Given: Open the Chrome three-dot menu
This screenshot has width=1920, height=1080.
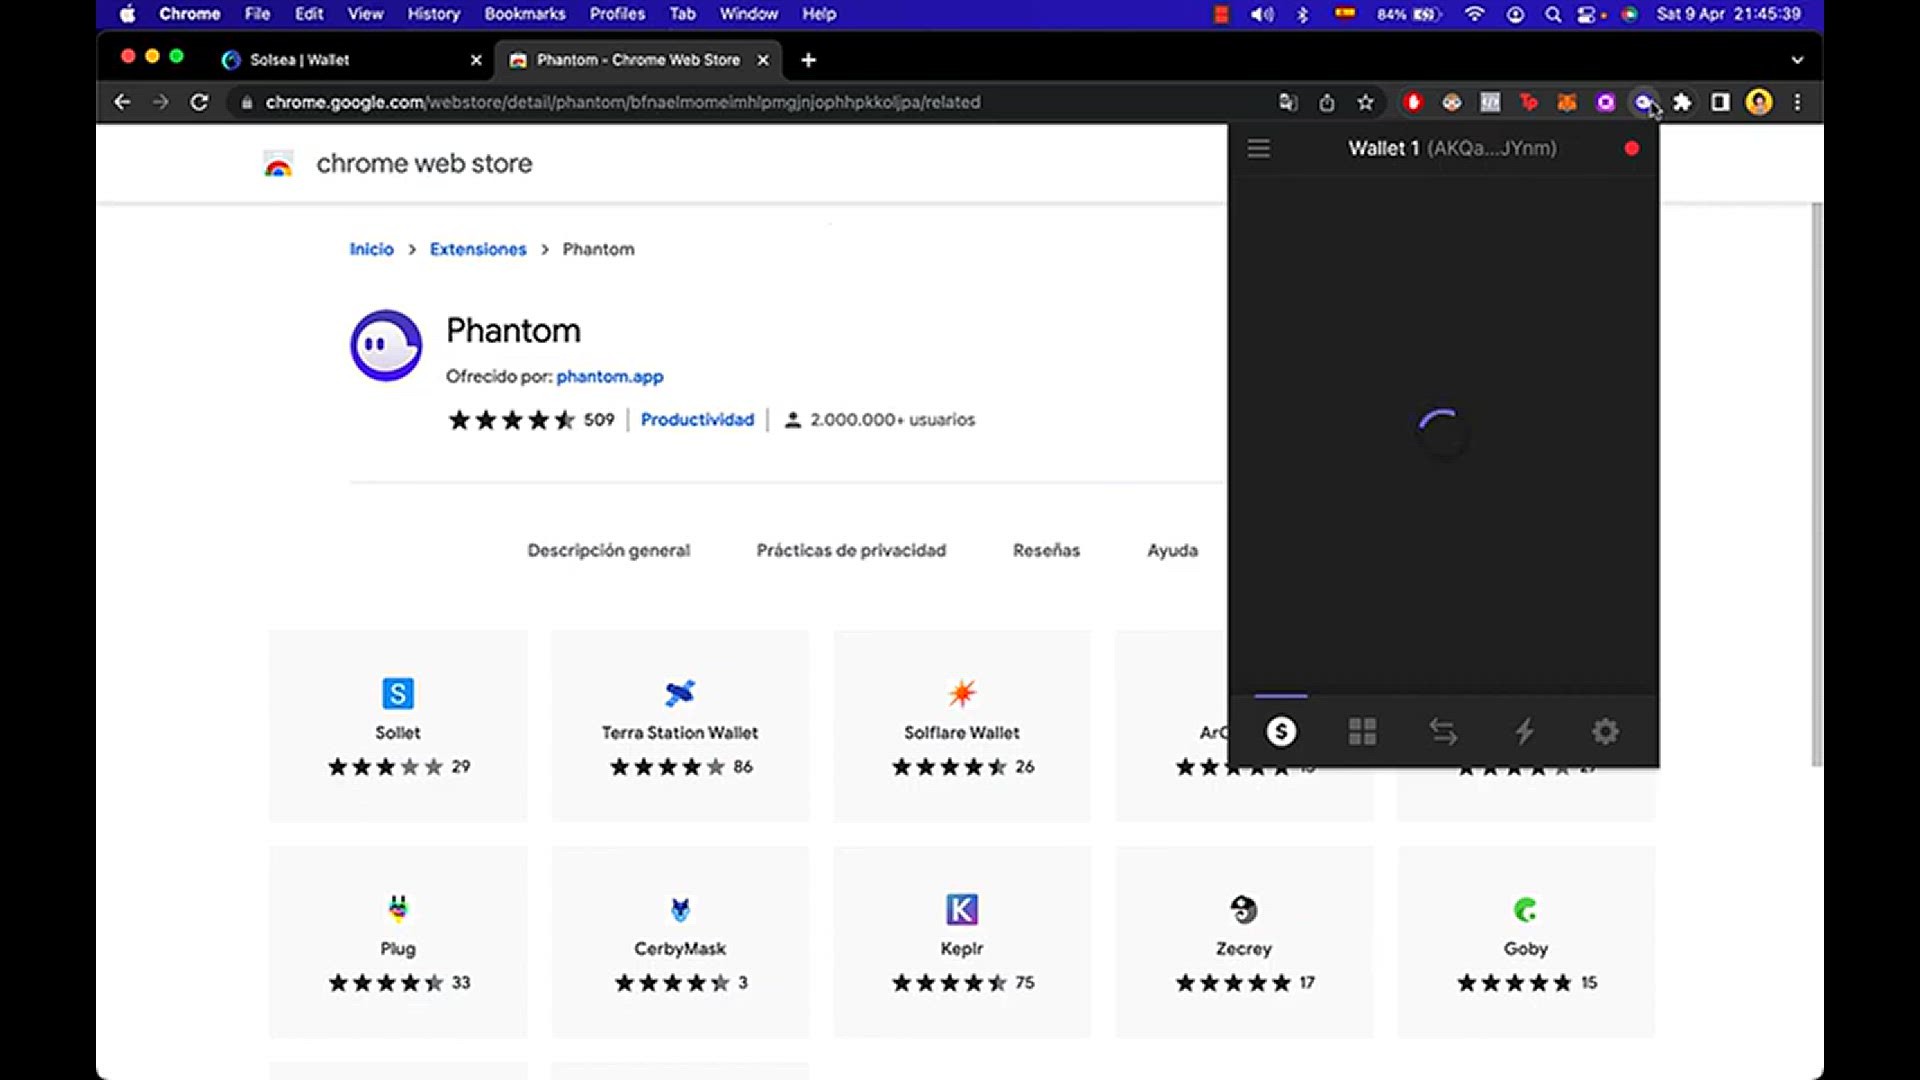Looking at the screenshot, I should [x=1797, y=102].
